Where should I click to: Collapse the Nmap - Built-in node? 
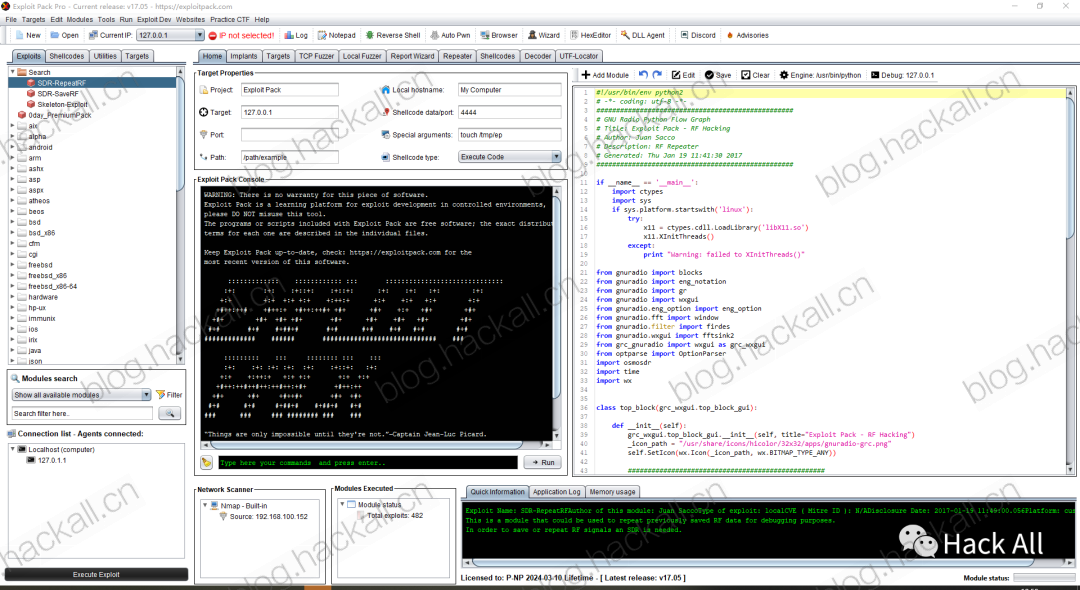205,505
